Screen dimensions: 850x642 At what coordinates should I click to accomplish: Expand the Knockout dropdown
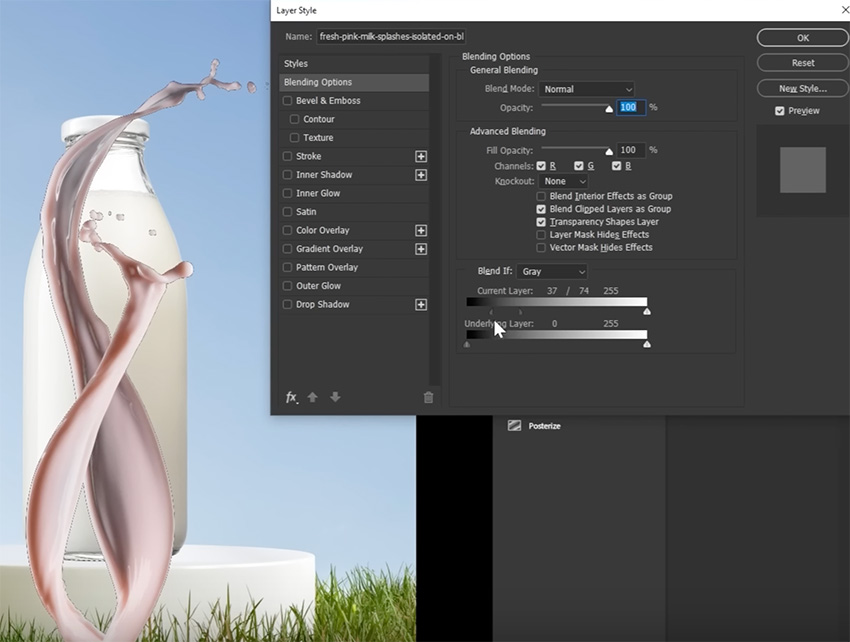click(x=565, y=181)
